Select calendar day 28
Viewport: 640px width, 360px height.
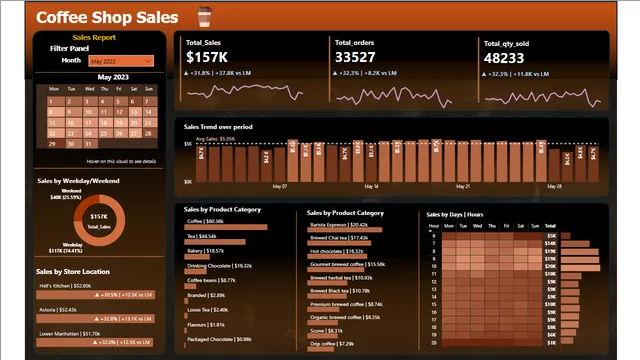(150, 133)
